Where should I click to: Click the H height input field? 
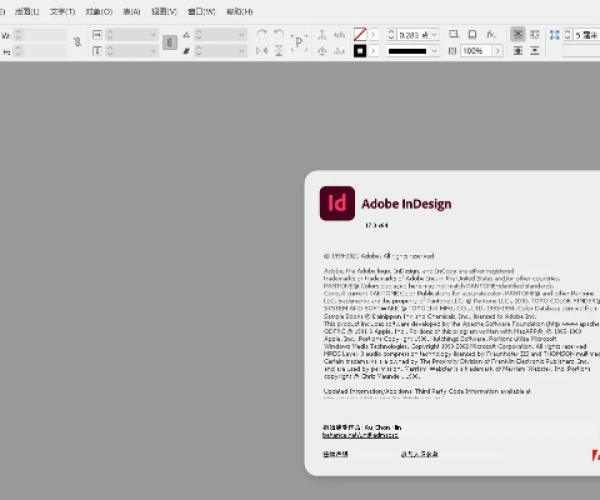click(x=44, y=51)
